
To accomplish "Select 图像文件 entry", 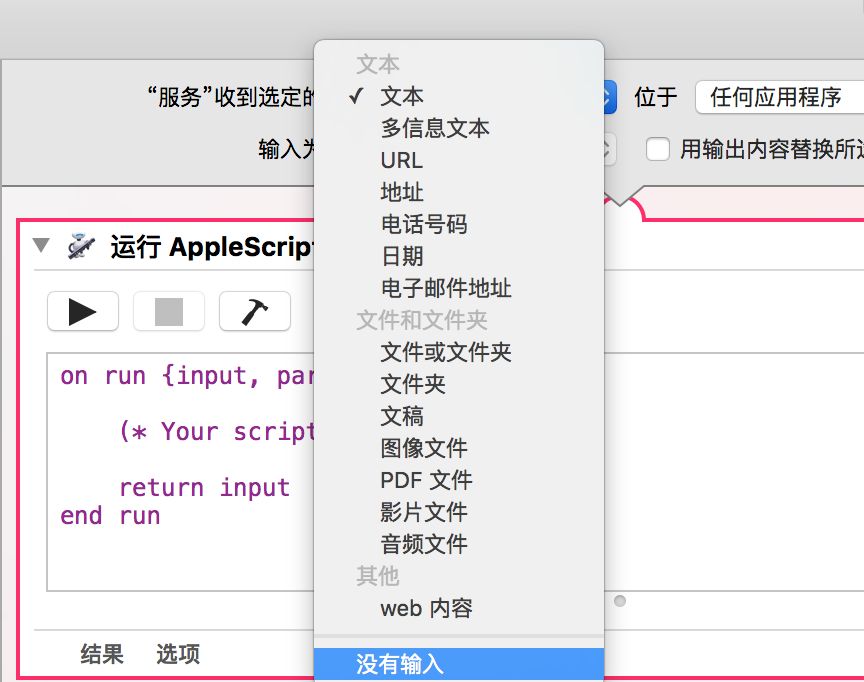I will pyautogui.click(x=458, y=448).
